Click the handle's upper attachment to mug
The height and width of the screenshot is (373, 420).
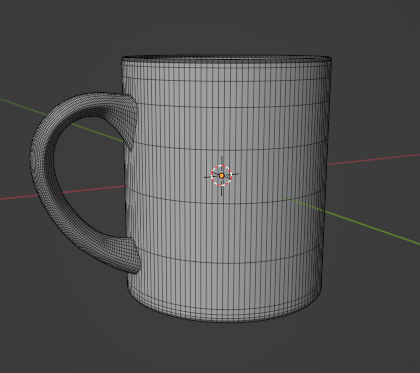click(129, 120)
